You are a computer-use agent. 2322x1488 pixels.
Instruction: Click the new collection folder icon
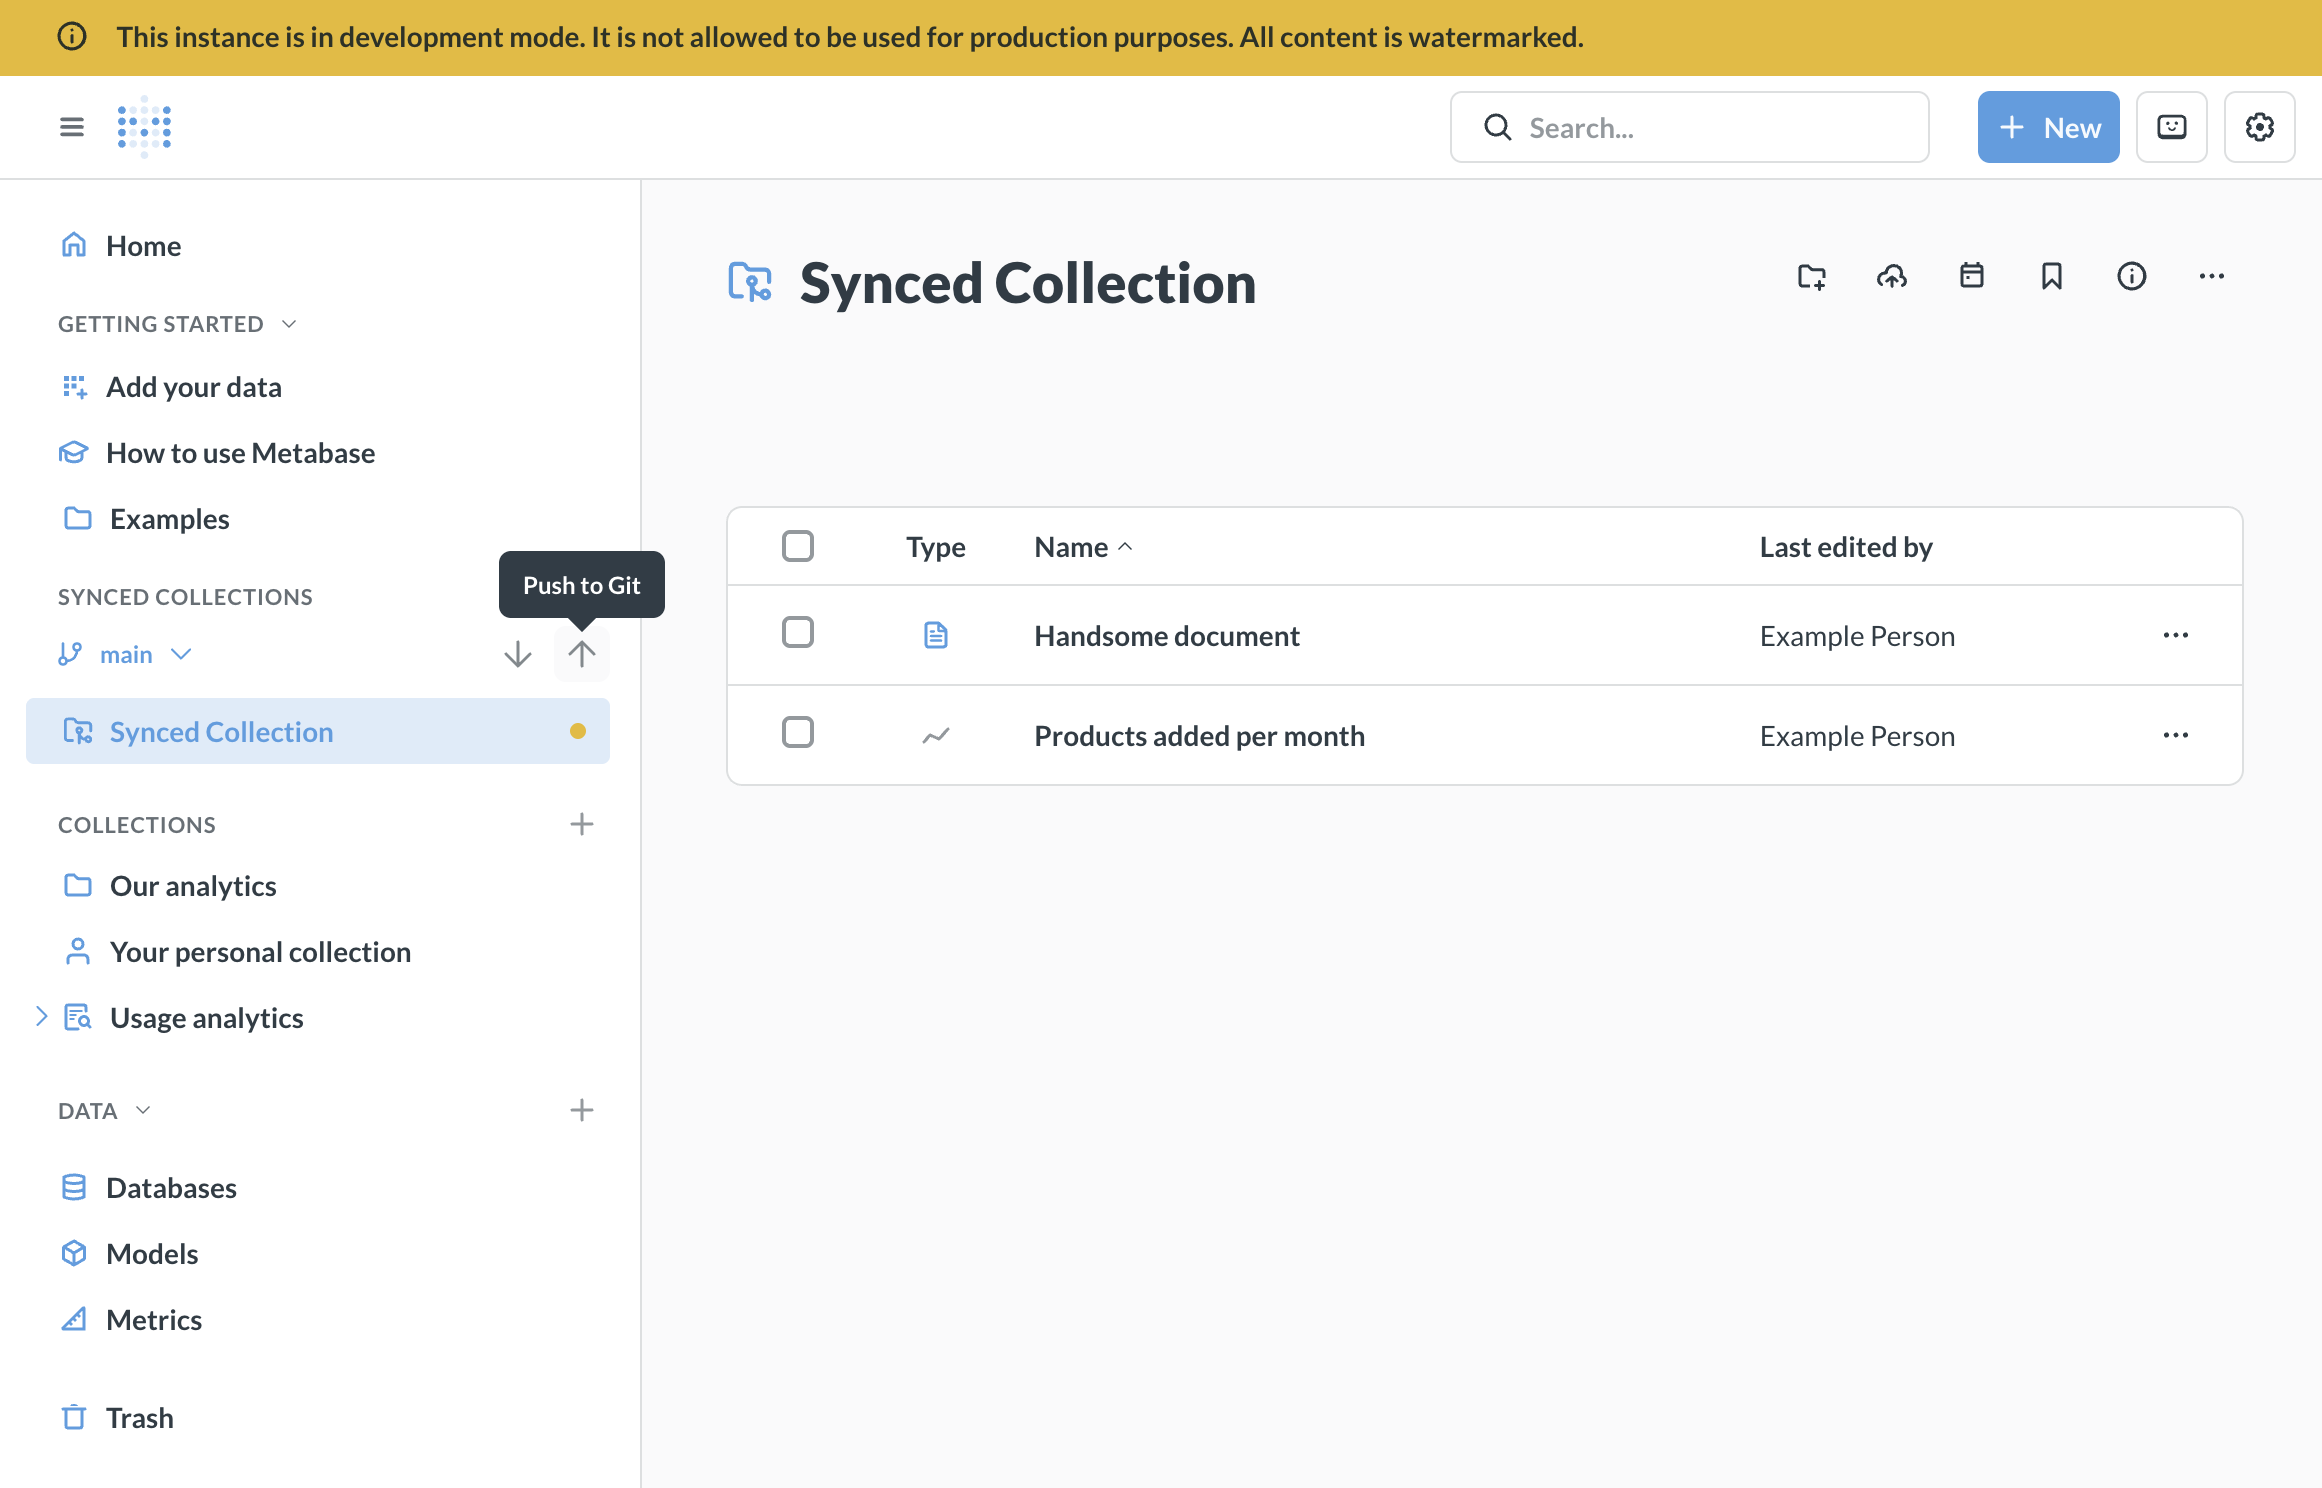click(1811, 277)
